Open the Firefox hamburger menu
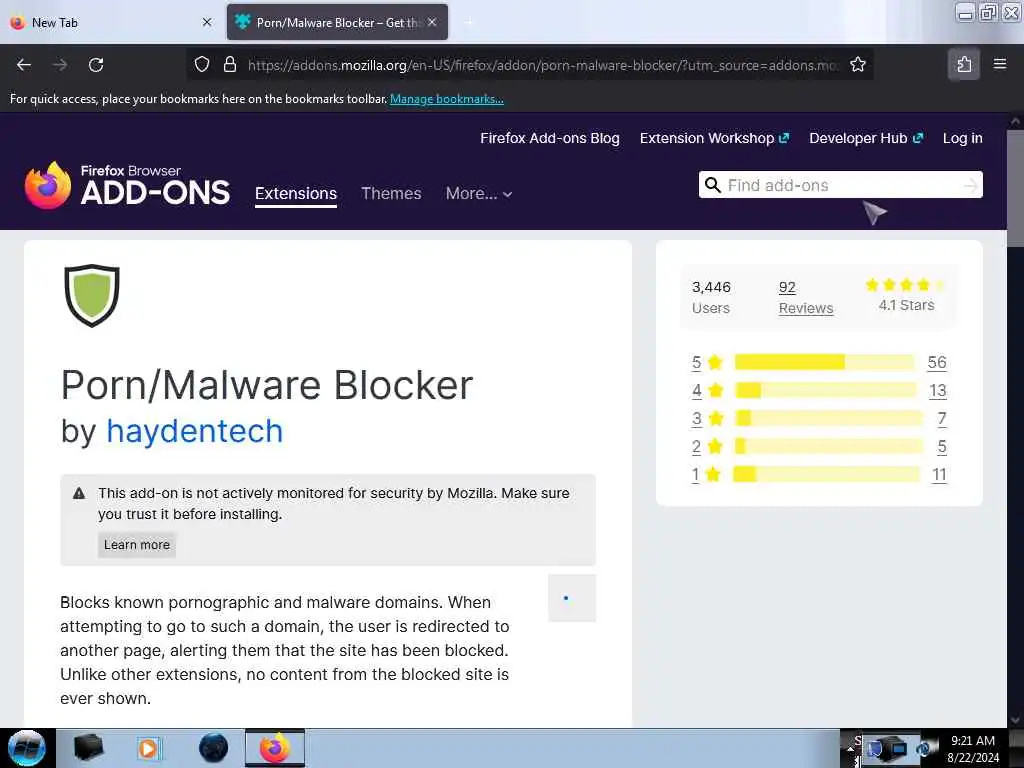The width and height of the screenshot is (1024, 768). click(x=1000, y=64)
